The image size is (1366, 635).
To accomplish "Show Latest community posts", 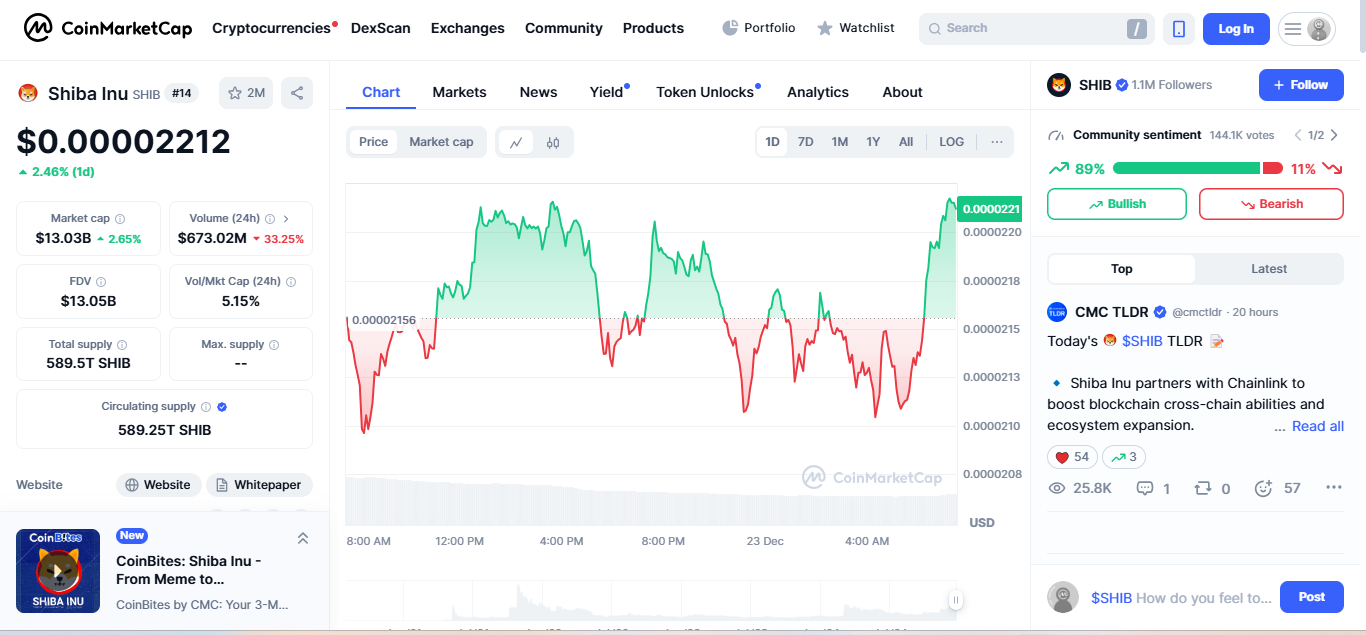I will click(1269, 269).
